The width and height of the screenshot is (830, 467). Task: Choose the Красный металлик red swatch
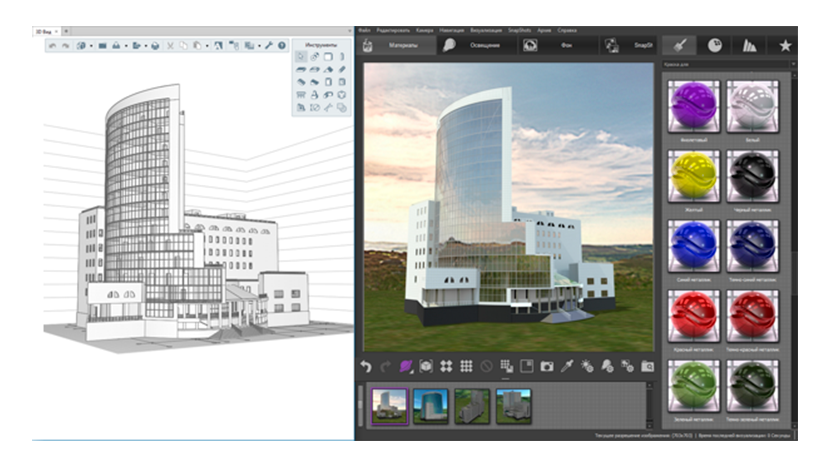pyautogui.click(x=693, y=316)
